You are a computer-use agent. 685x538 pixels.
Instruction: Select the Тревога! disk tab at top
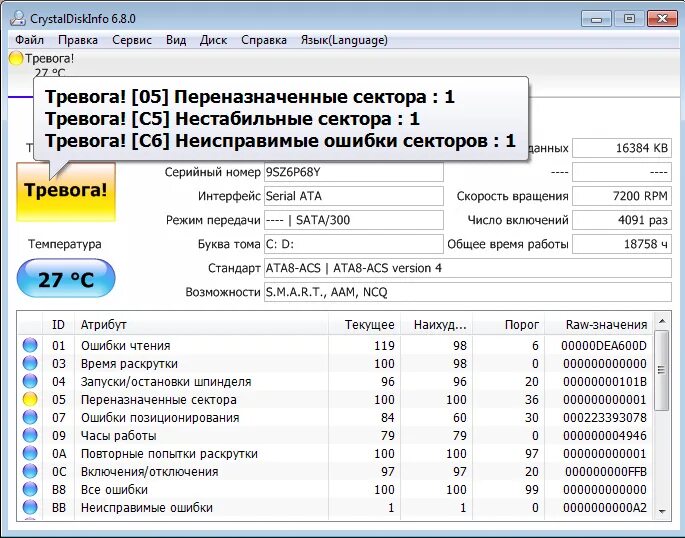click(x=42, y=65)
